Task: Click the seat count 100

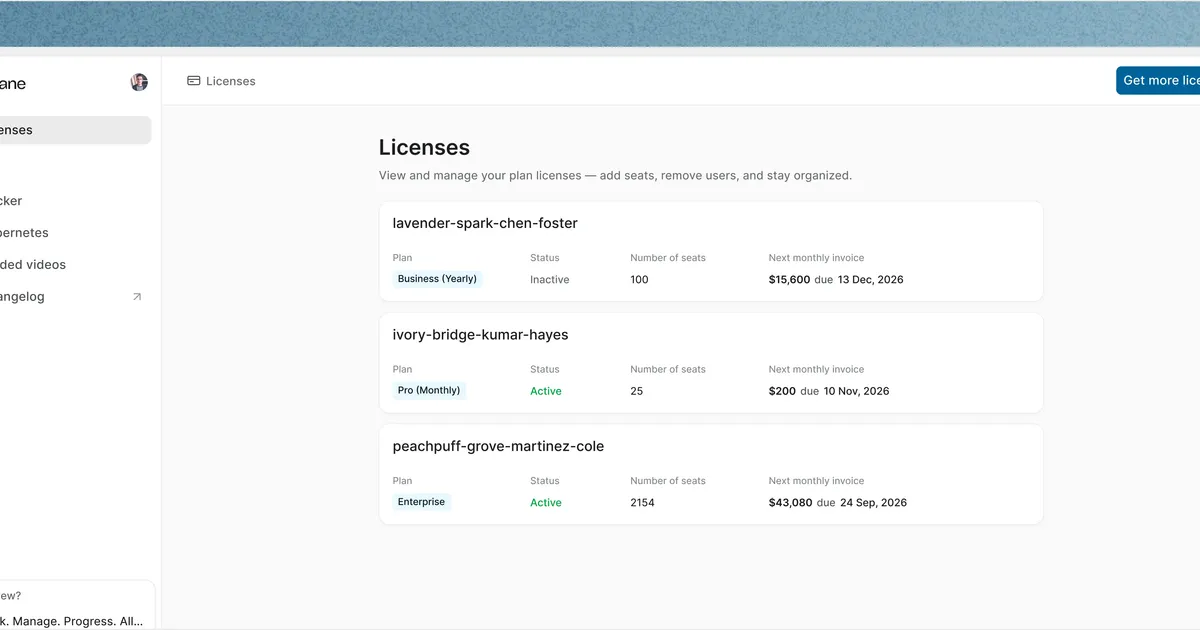Action: coord(639,280)
